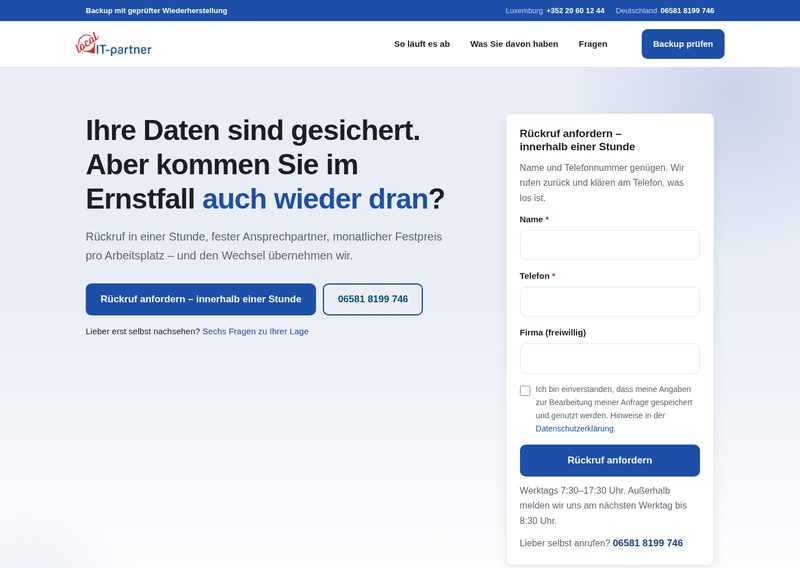This screenshot has width=800, height=568.
Task: Click the 'Firma (freiwillig)' field label
Action: [553, 332]
